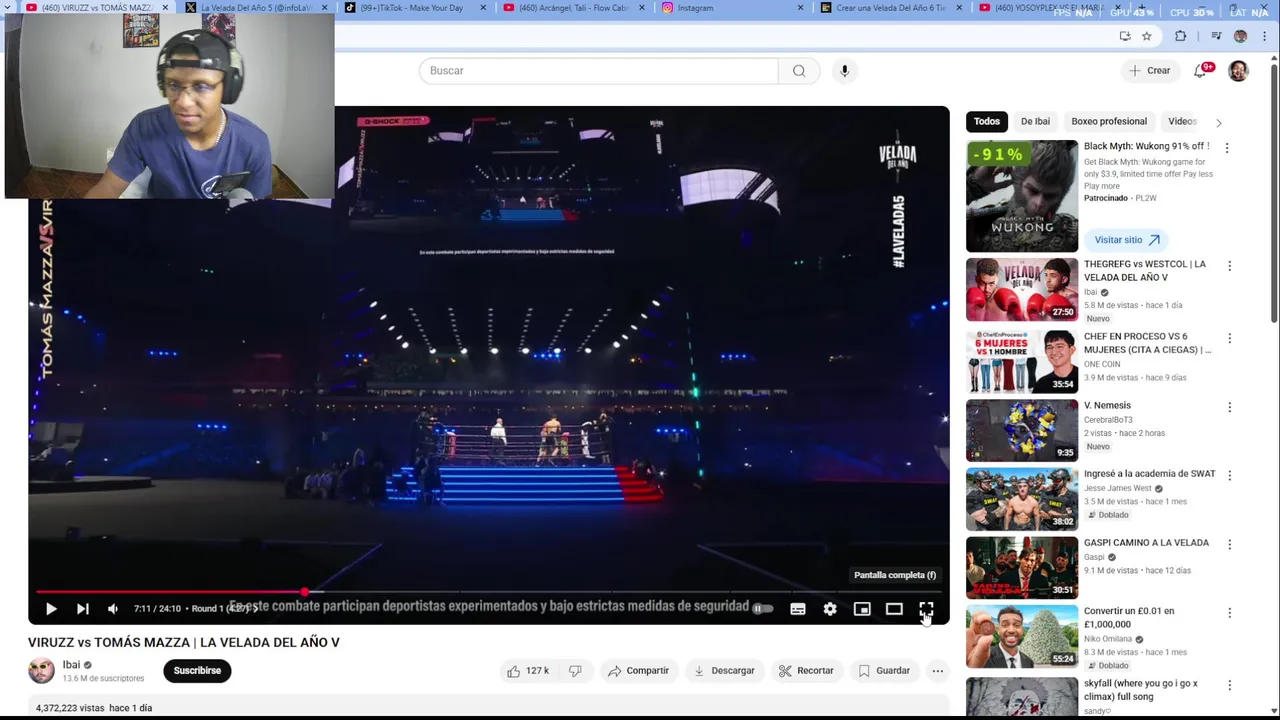Viewport: 1280px width, 720px height.
Task: Seek on the red video progress bar
Action: coord(489,592)
